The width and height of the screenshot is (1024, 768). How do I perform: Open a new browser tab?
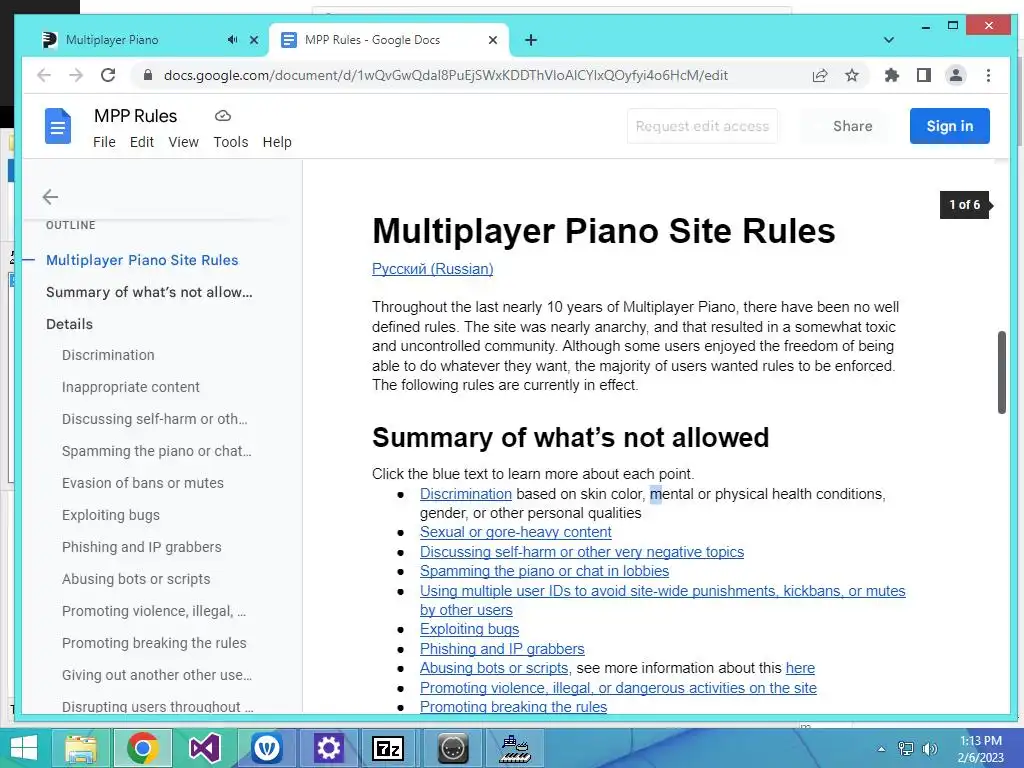point(531,40)
